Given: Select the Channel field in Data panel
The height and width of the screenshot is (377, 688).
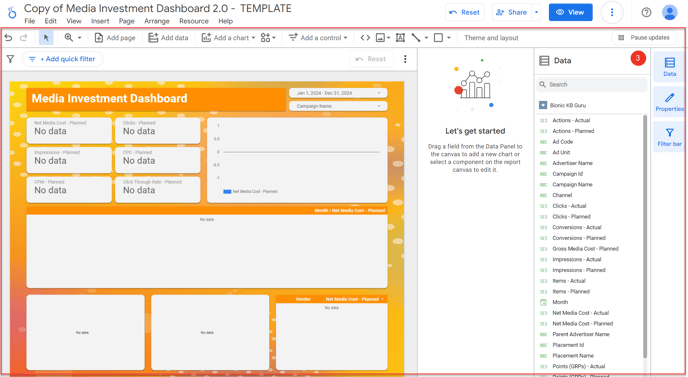Looking at the screenshot, I should tap(562, 195).
